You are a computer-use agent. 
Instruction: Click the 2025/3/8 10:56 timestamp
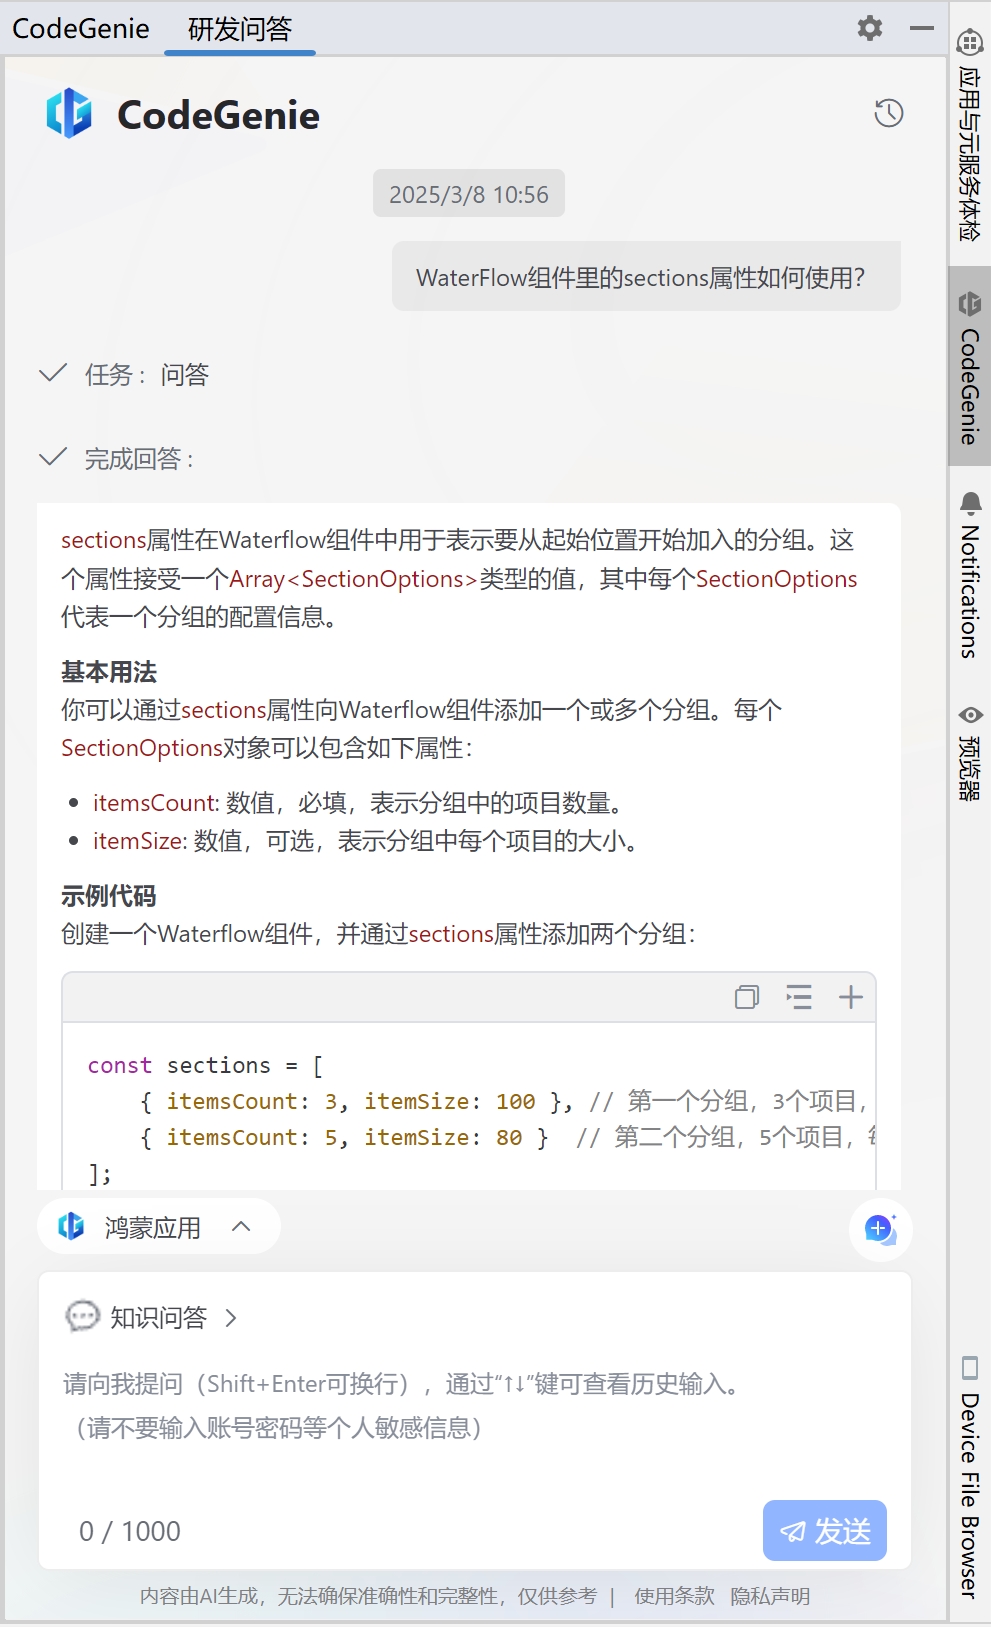469,194
